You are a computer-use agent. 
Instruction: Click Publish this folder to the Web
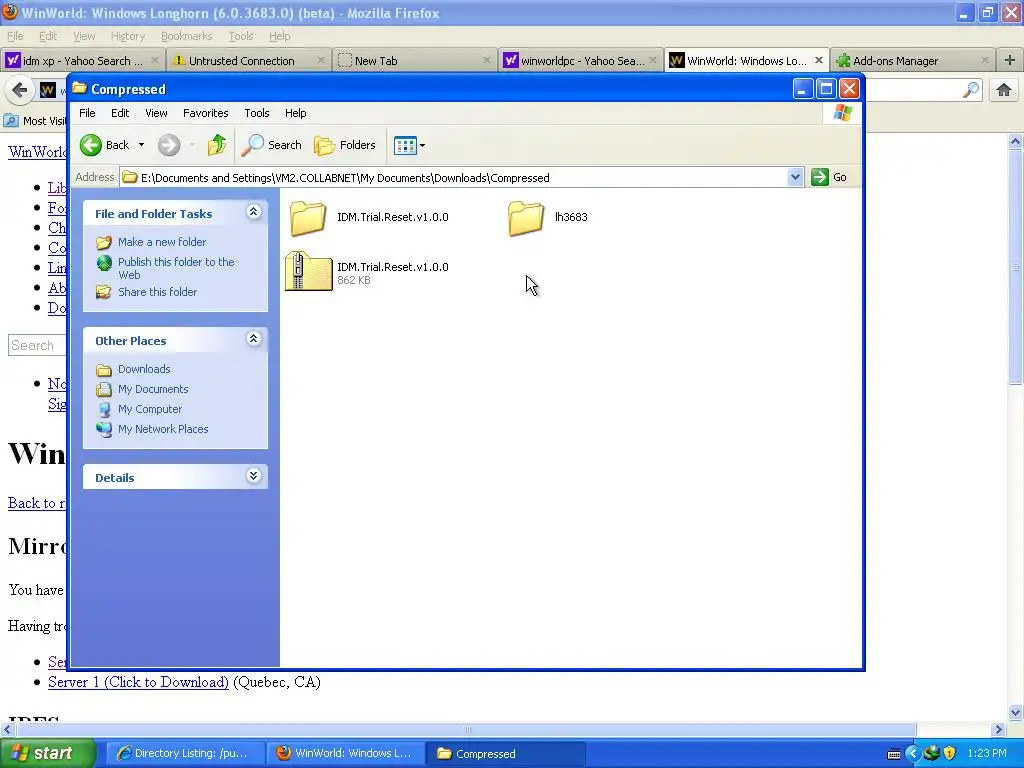(x=176, y=268)
